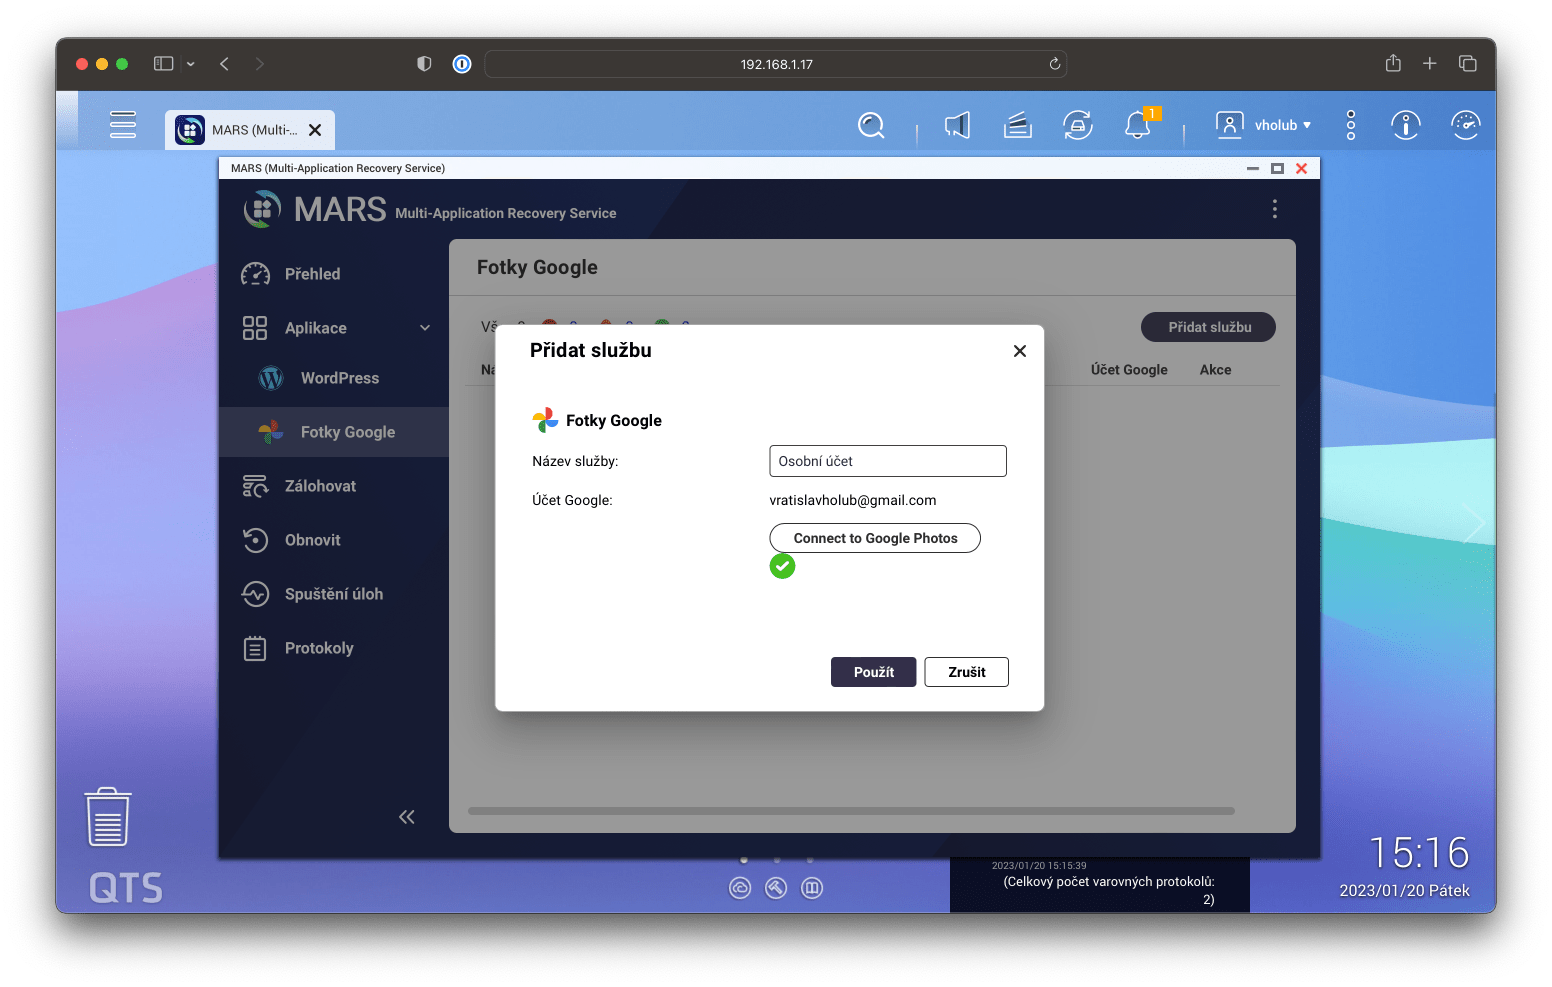Select Fotky Google in the sidebar
The width and height of the screenshot is (1552, 987).
334,432
